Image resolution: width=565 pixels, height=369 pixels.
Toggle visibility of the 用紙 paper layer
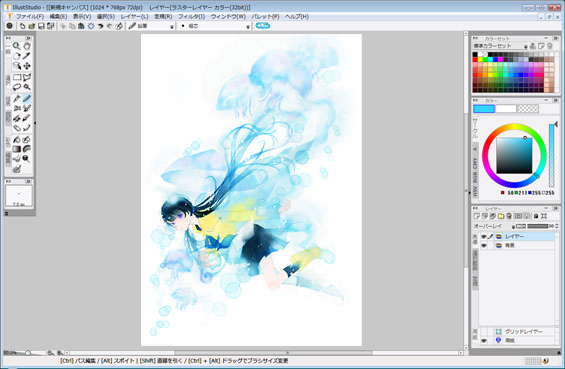coord(484,341)
